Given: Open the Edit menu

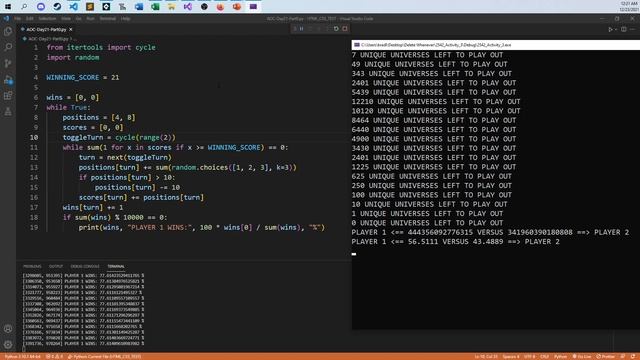Looking at the screenshot, I should tap(30, 18).
